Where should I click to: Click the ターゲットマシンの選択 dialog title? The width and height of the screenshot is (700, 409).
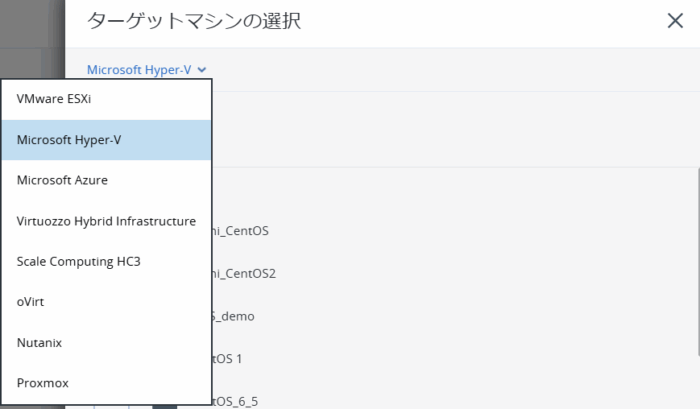[x=194, y=22]
